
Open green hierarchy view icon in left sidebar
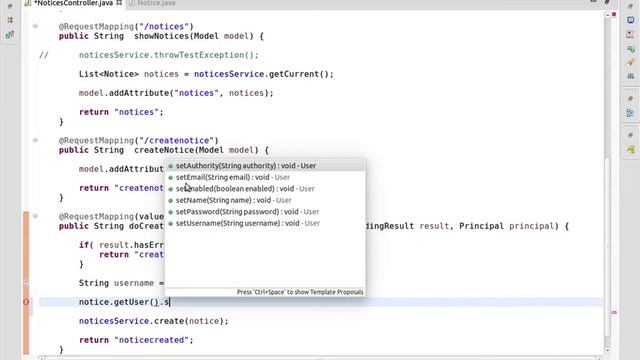click(x=10, y=35)
